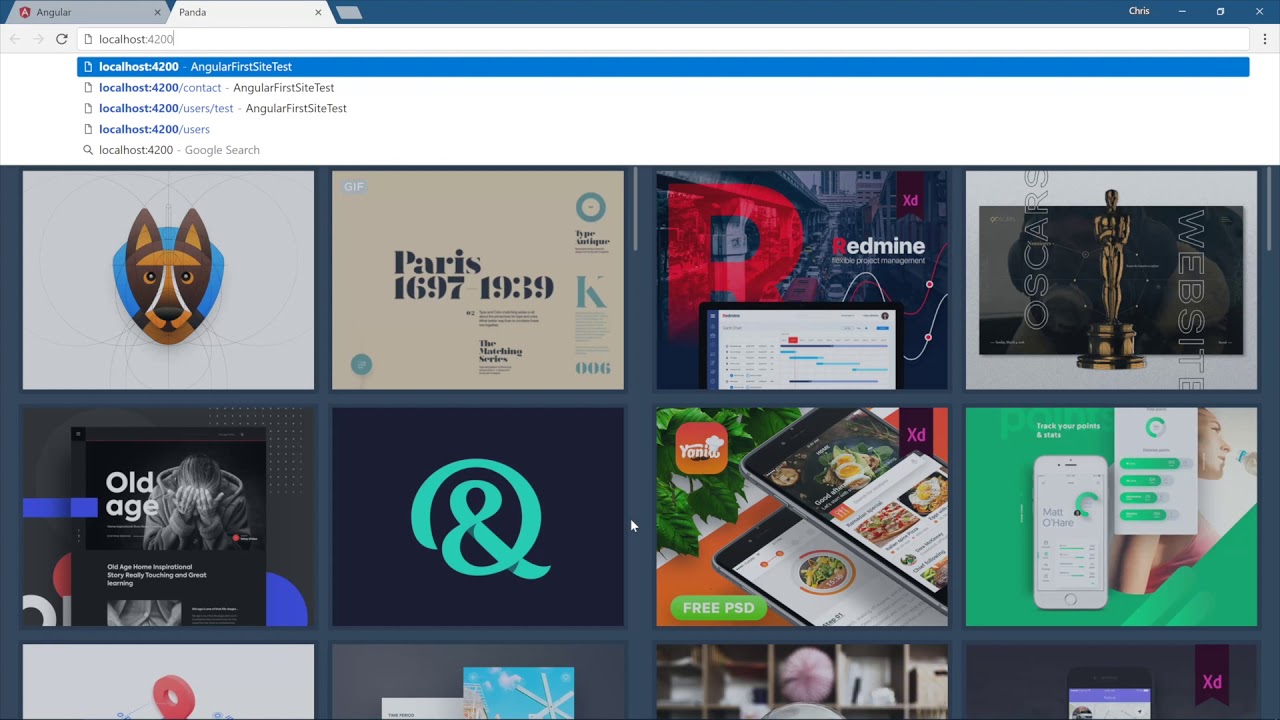Restore down the Chrome window
This screenshot has height=720, width=1280.
(1220, 11)
